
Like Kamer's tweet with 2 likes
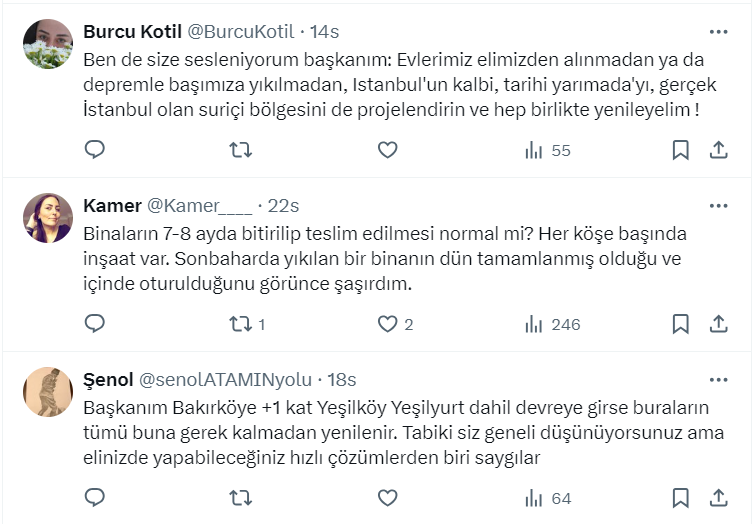pos(387,324)
